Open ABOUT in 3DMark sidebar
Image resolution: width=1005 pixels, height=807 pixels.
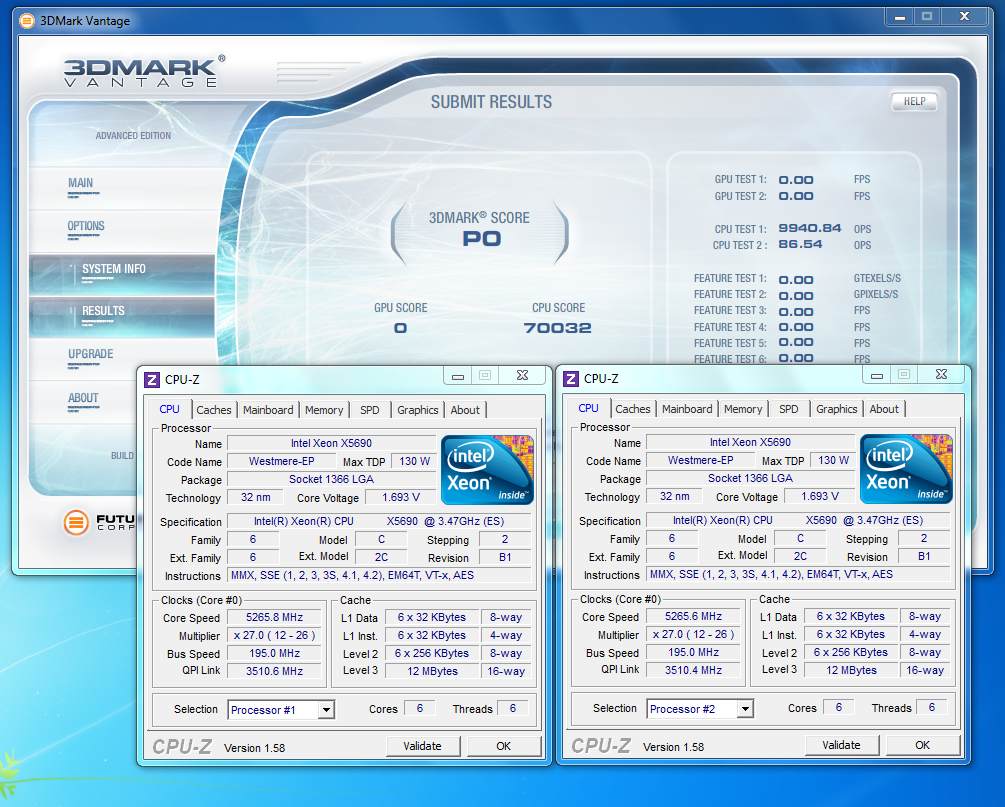(x=83, y=398)
